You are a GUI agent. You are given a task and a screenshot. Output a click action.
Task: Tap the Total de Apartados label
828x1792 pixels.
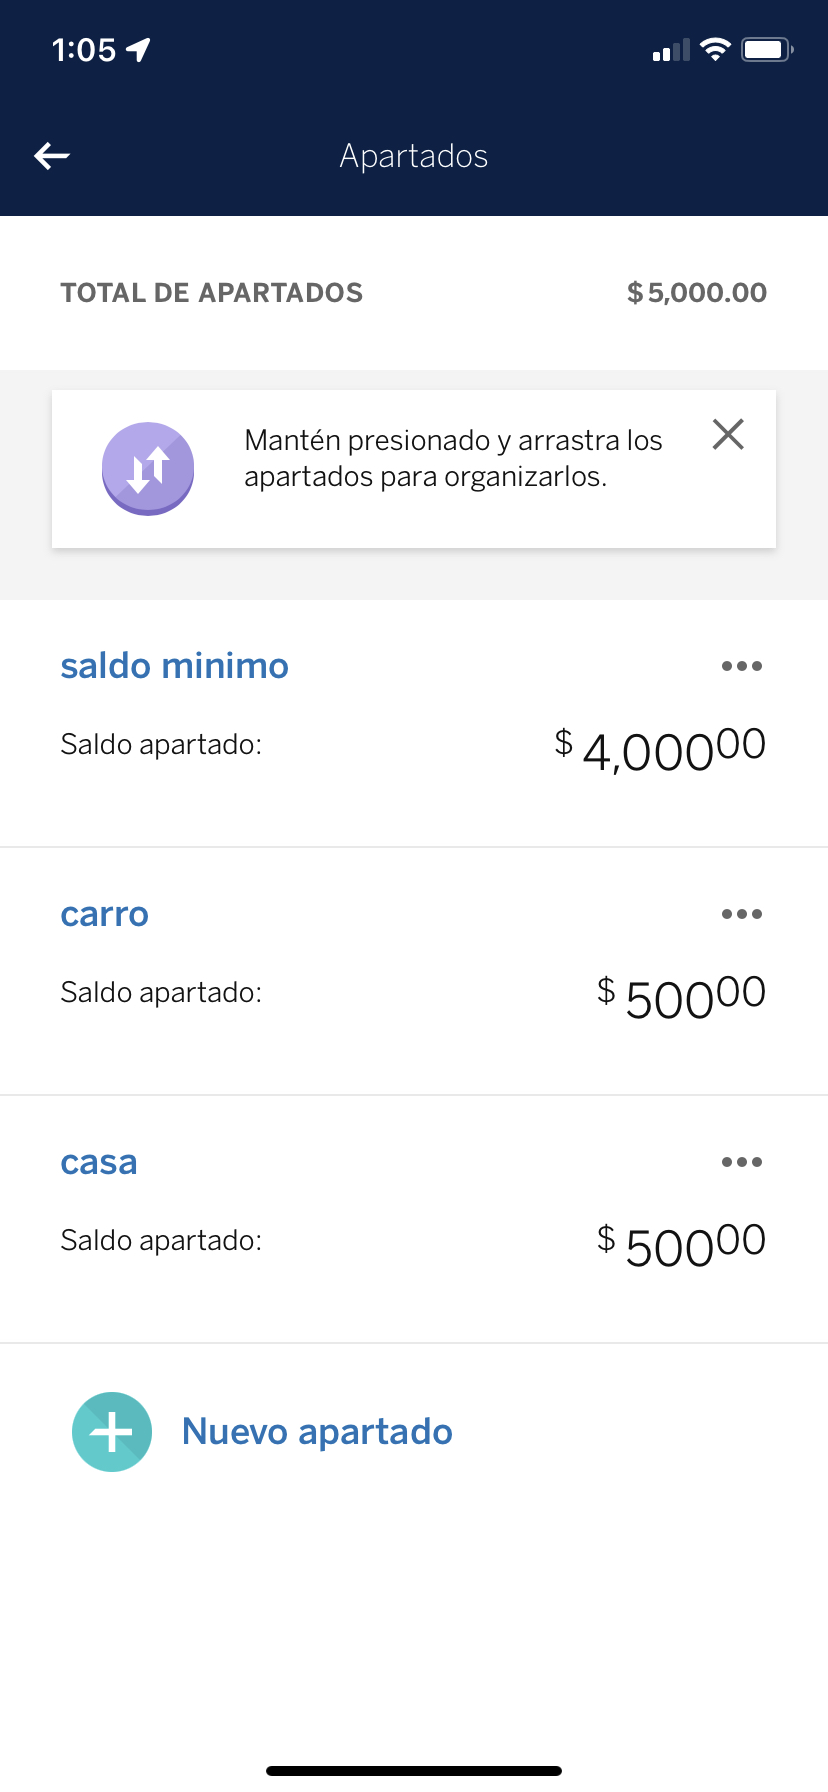(x=211, y=293)
